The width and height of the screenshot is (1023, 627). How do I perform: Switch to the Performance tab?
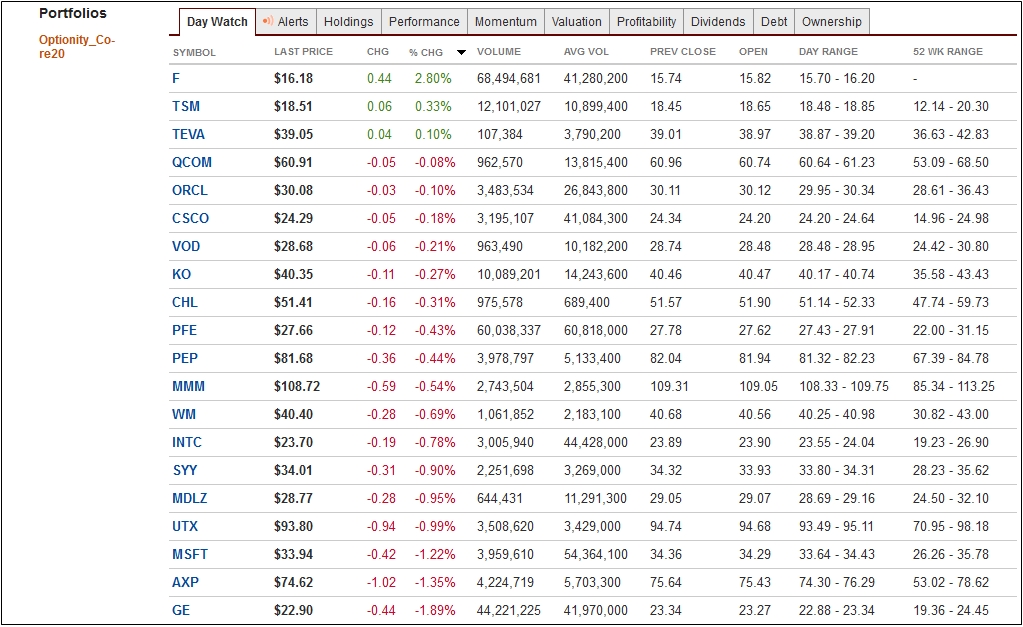[424, 22]
